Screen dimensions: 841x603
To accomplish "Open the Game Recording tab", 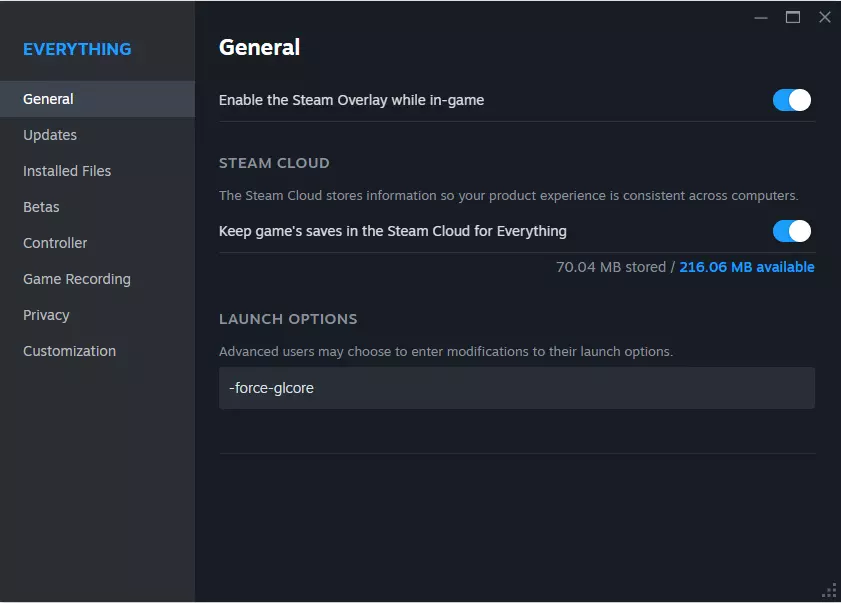I will (x=77, y=279).
